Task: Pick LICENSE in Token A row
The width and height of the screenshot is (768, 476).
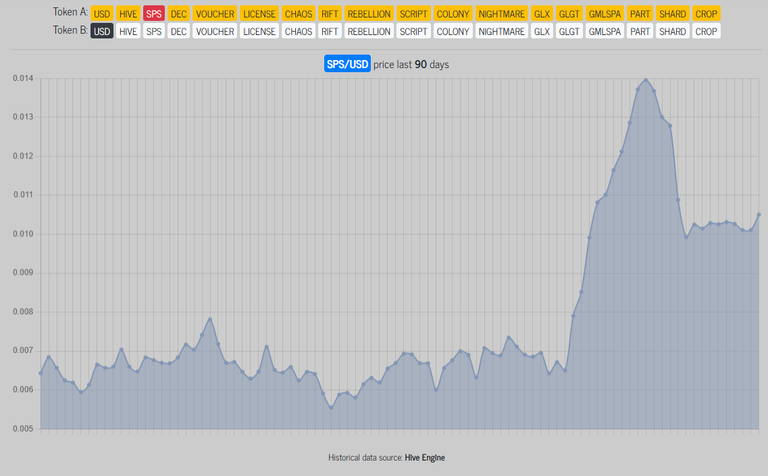Action: point(259,14)
